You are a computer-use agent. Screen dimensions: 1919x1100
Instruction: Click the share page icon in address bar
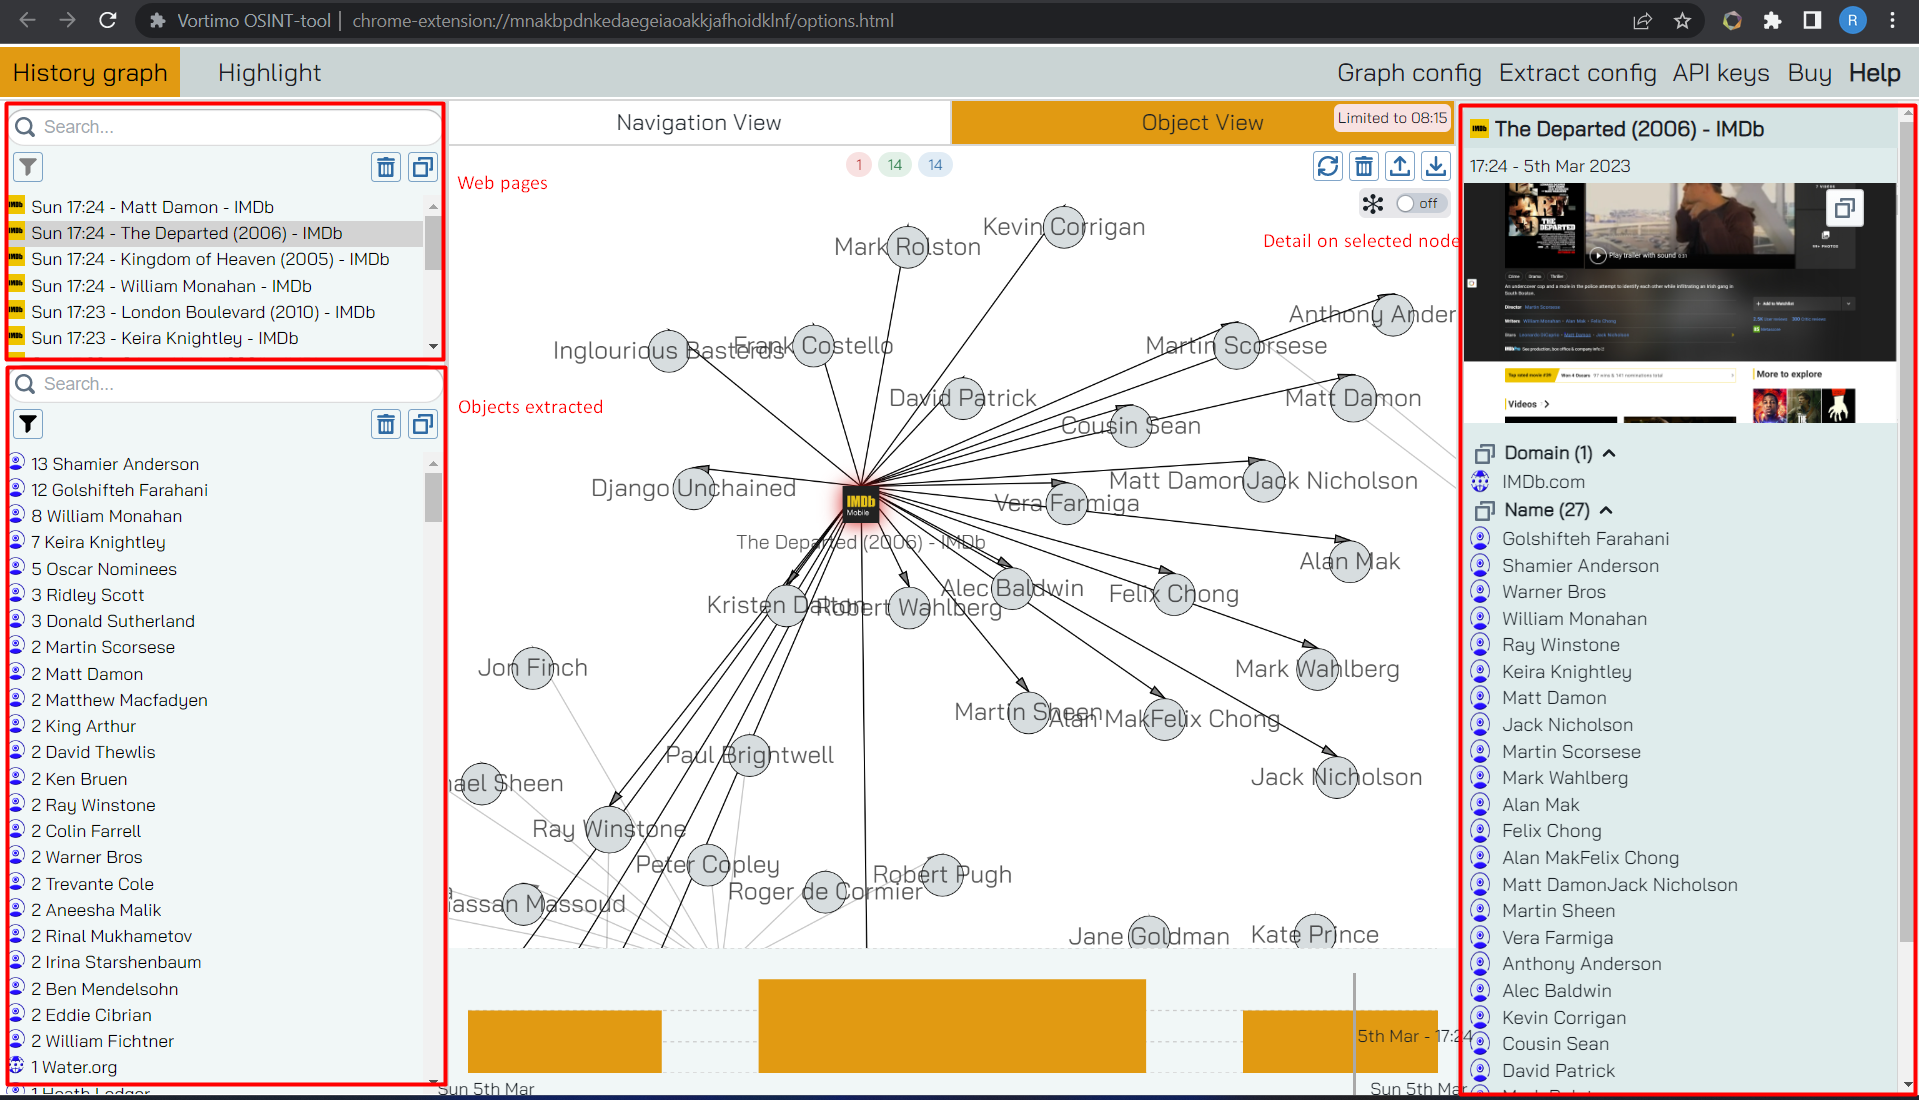1642,20
